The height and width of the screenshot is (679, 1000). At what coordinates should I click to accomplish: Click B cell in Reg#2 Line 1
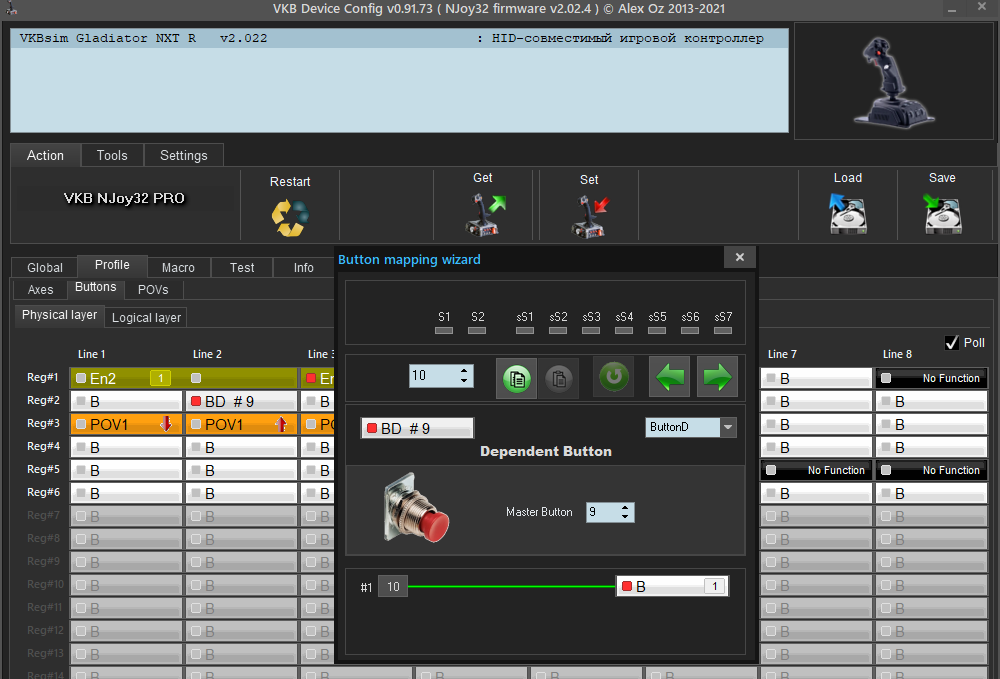point(126,402)
